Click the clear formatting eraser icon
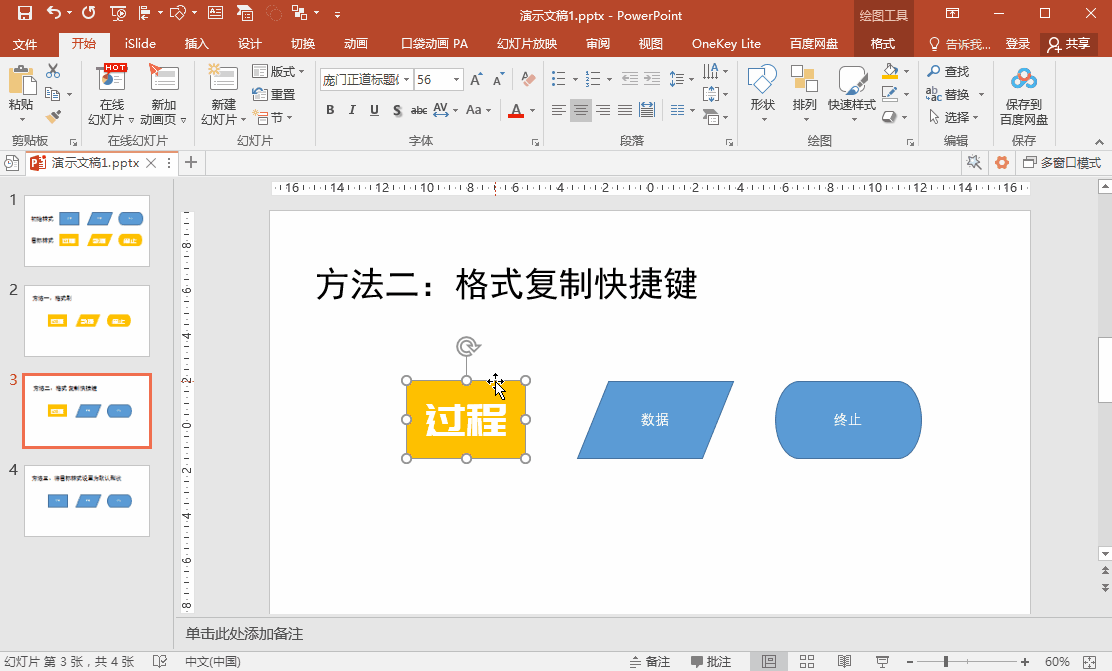Image resolution: width=1112 pixels, height=671 pixels. tap(529, 79)
